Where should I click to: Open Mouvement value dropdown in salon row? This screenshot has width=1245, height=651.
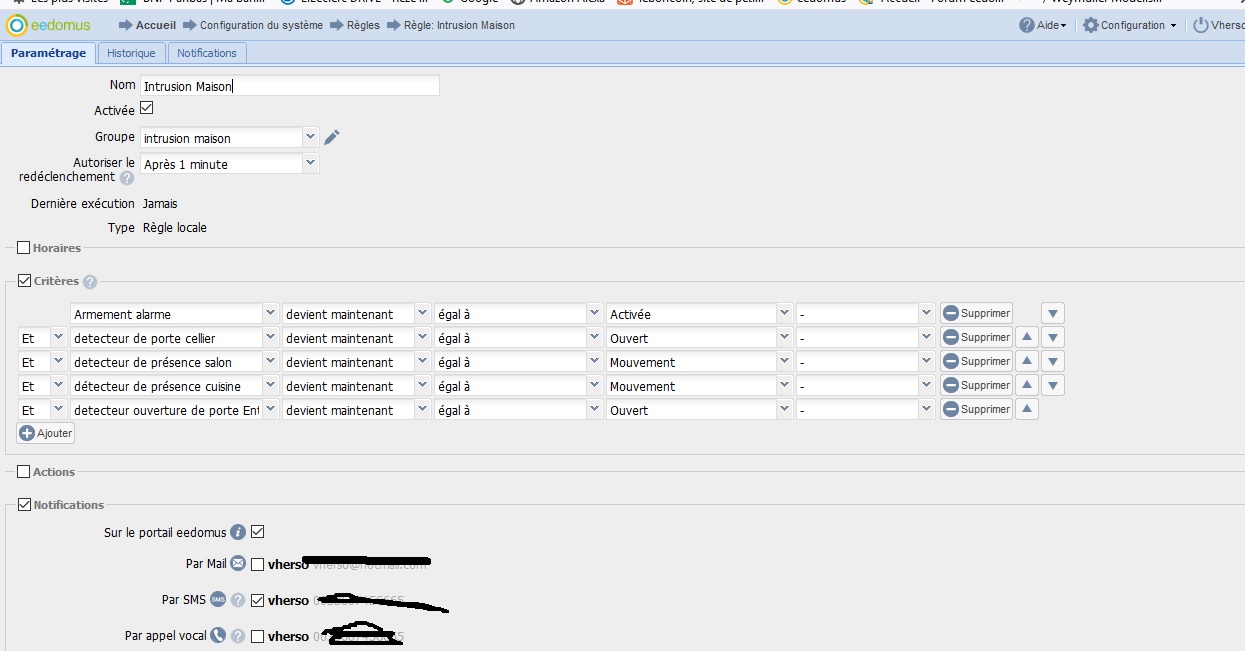785,361
